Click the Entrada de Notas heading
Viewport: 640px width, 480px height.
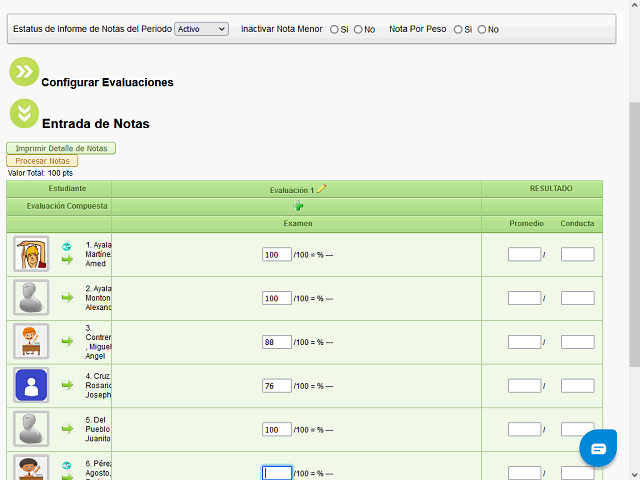(x=96, y=123)
